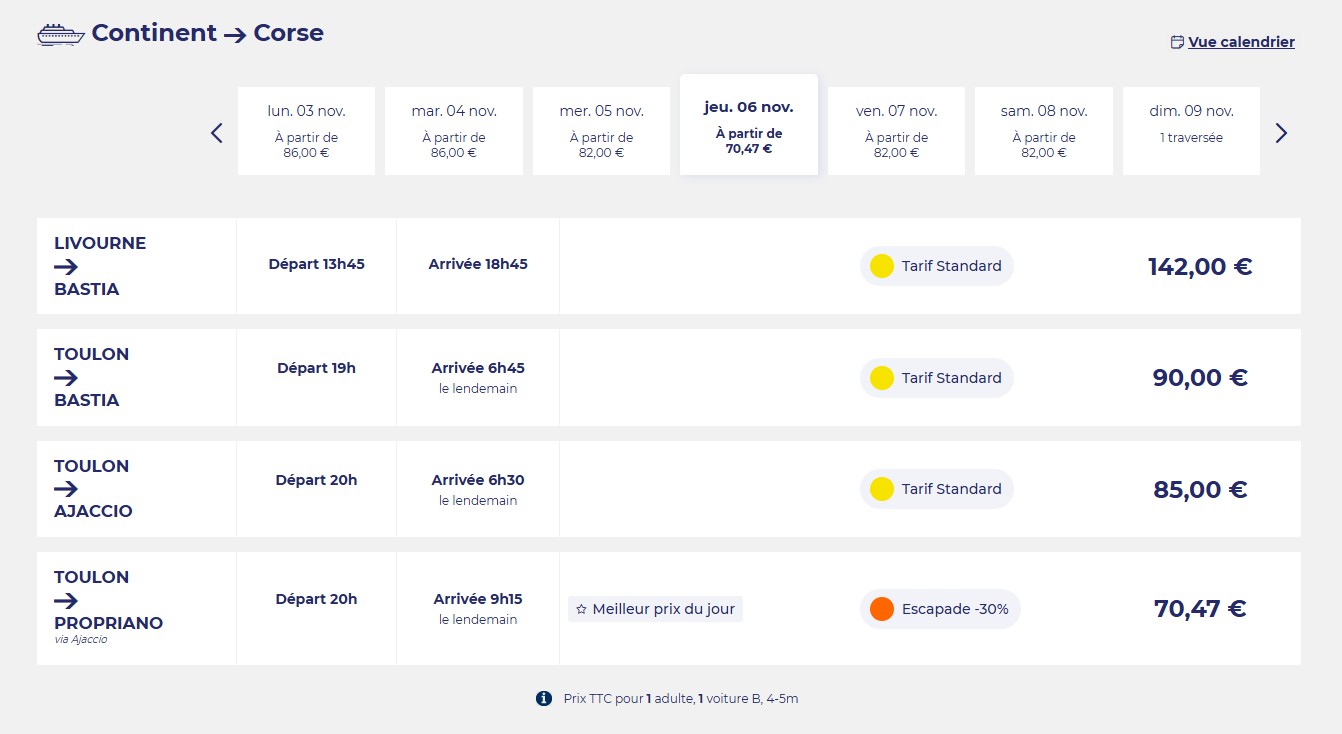Select dim. 09 nov. with 1 traversée
The height and width of the screenshot is (734, 1342).
[x=1191, y=131]
